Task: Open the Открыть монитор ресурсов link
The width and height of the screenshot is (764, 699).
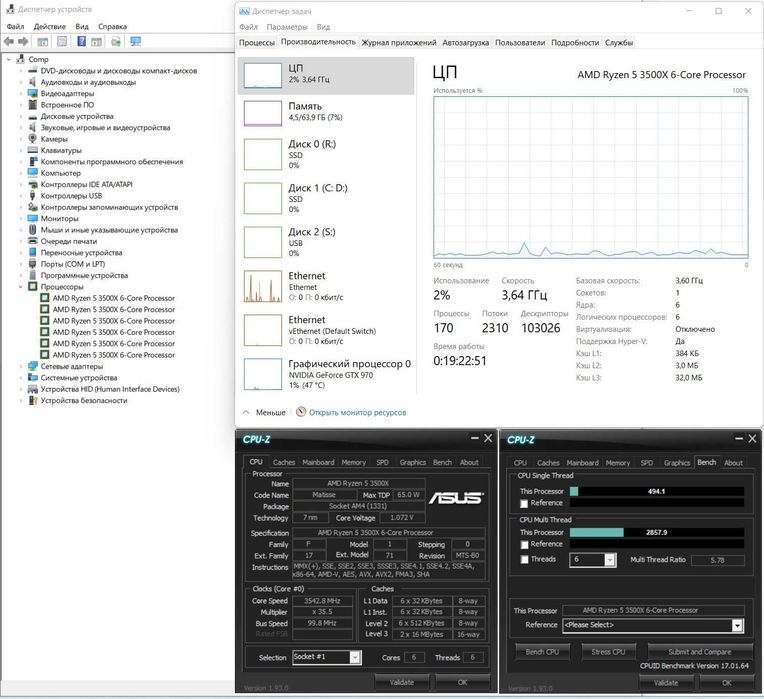Action: pos(357,413)
